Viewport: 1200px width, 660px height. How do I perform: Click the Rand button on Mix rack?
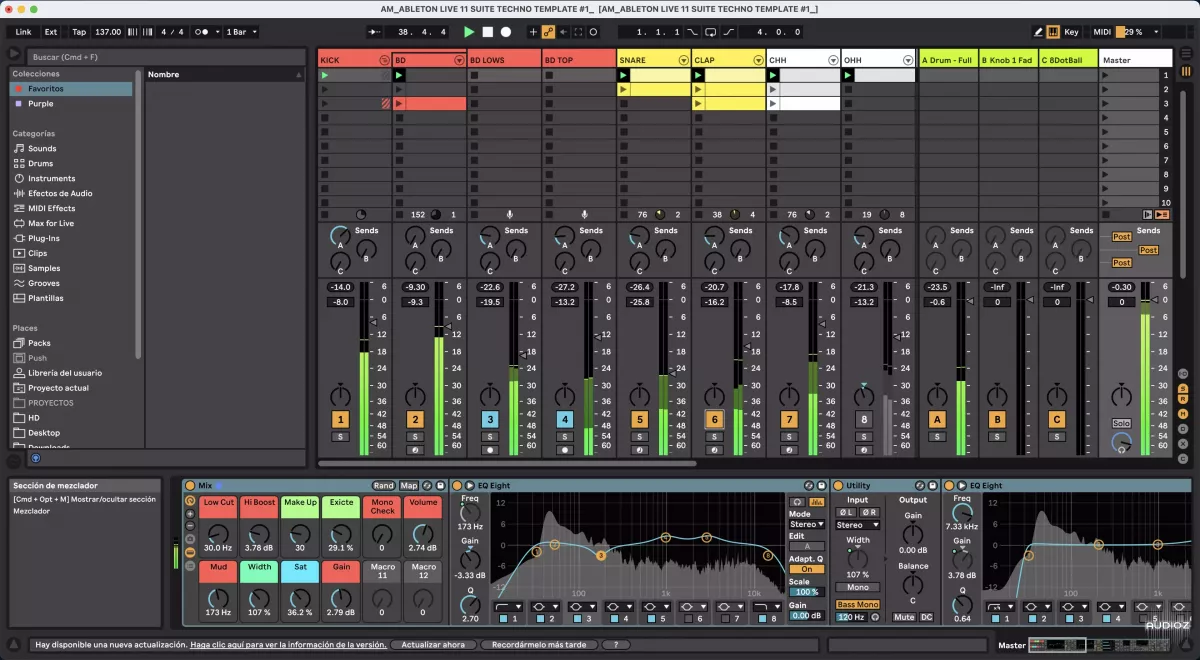click(x=384, y=486)
